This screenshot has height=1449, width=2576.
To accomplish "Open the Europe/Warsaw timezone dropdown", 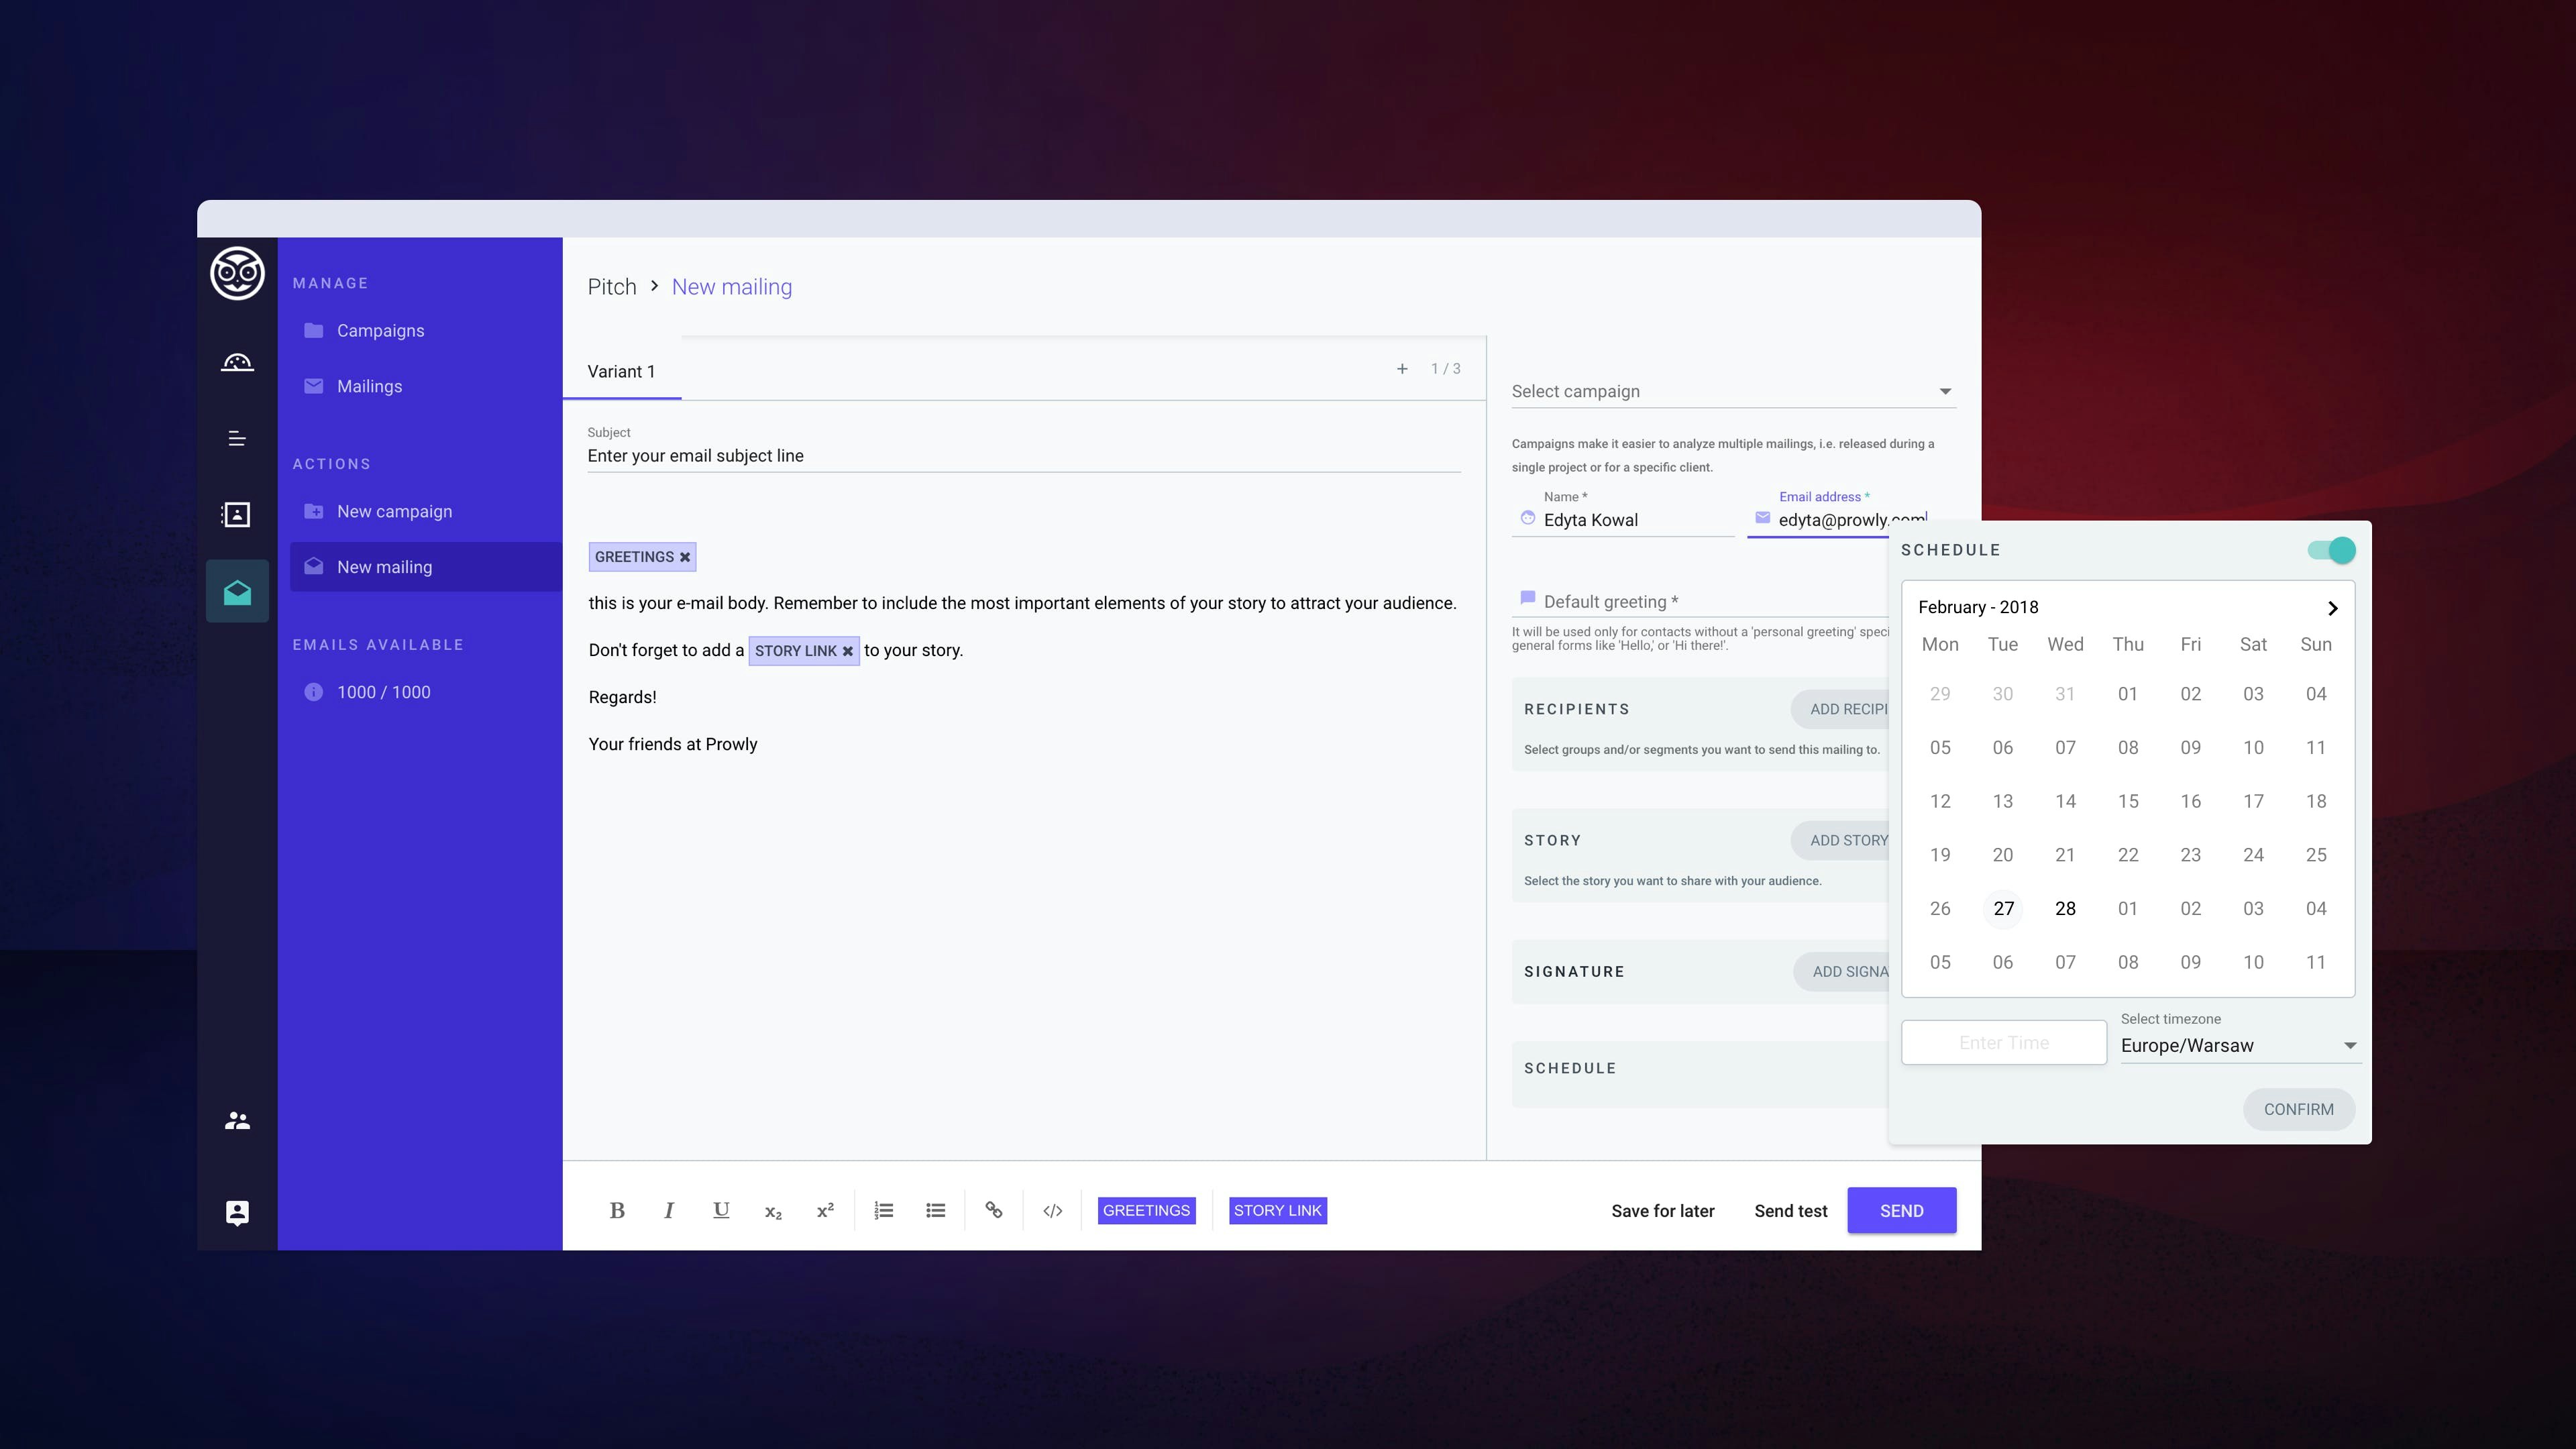I will pyautogui.click(x=2240, y=1045).
